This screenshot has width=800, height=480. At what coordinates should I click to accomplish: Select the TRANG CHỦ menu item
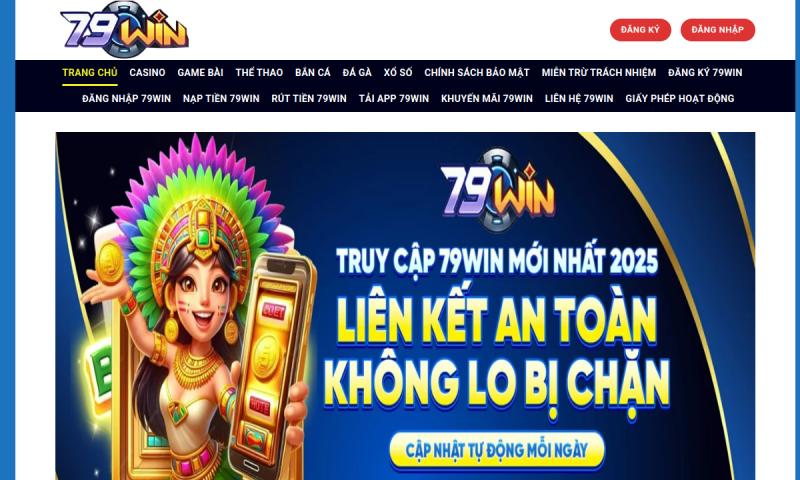pos(90,72)
